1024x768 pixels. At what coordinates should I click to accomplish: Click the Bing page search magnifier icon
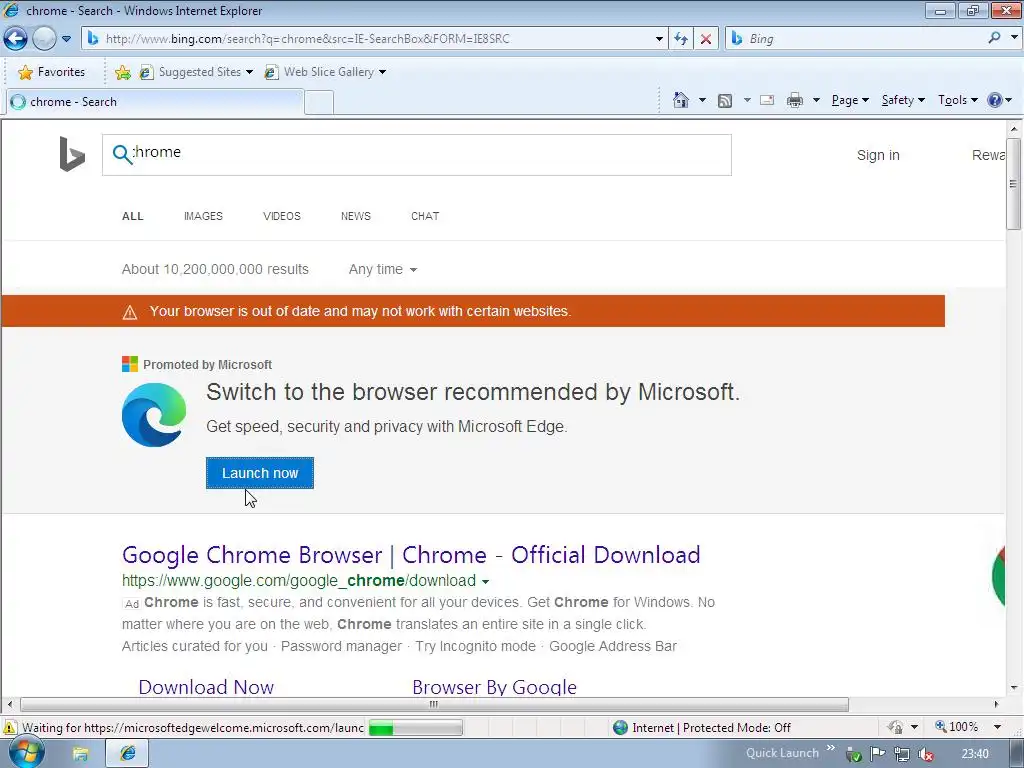[121, 154]
